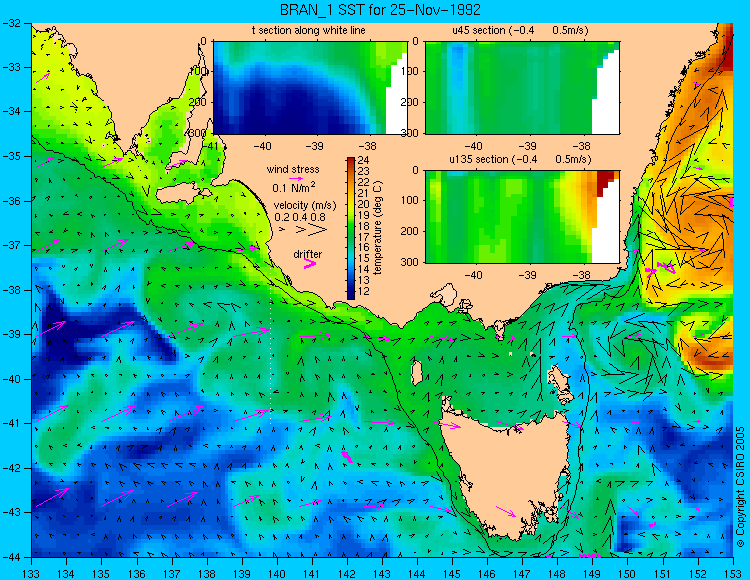
Task: Click the latitude axis label "-43"
Action: pyautogui.click(x=12, y=512)
